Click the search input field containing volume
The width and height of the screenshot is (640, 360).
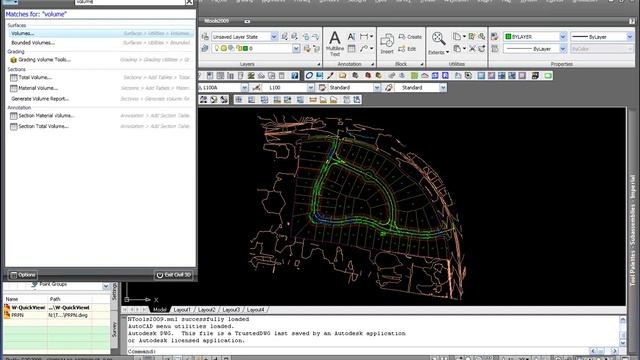130,2
